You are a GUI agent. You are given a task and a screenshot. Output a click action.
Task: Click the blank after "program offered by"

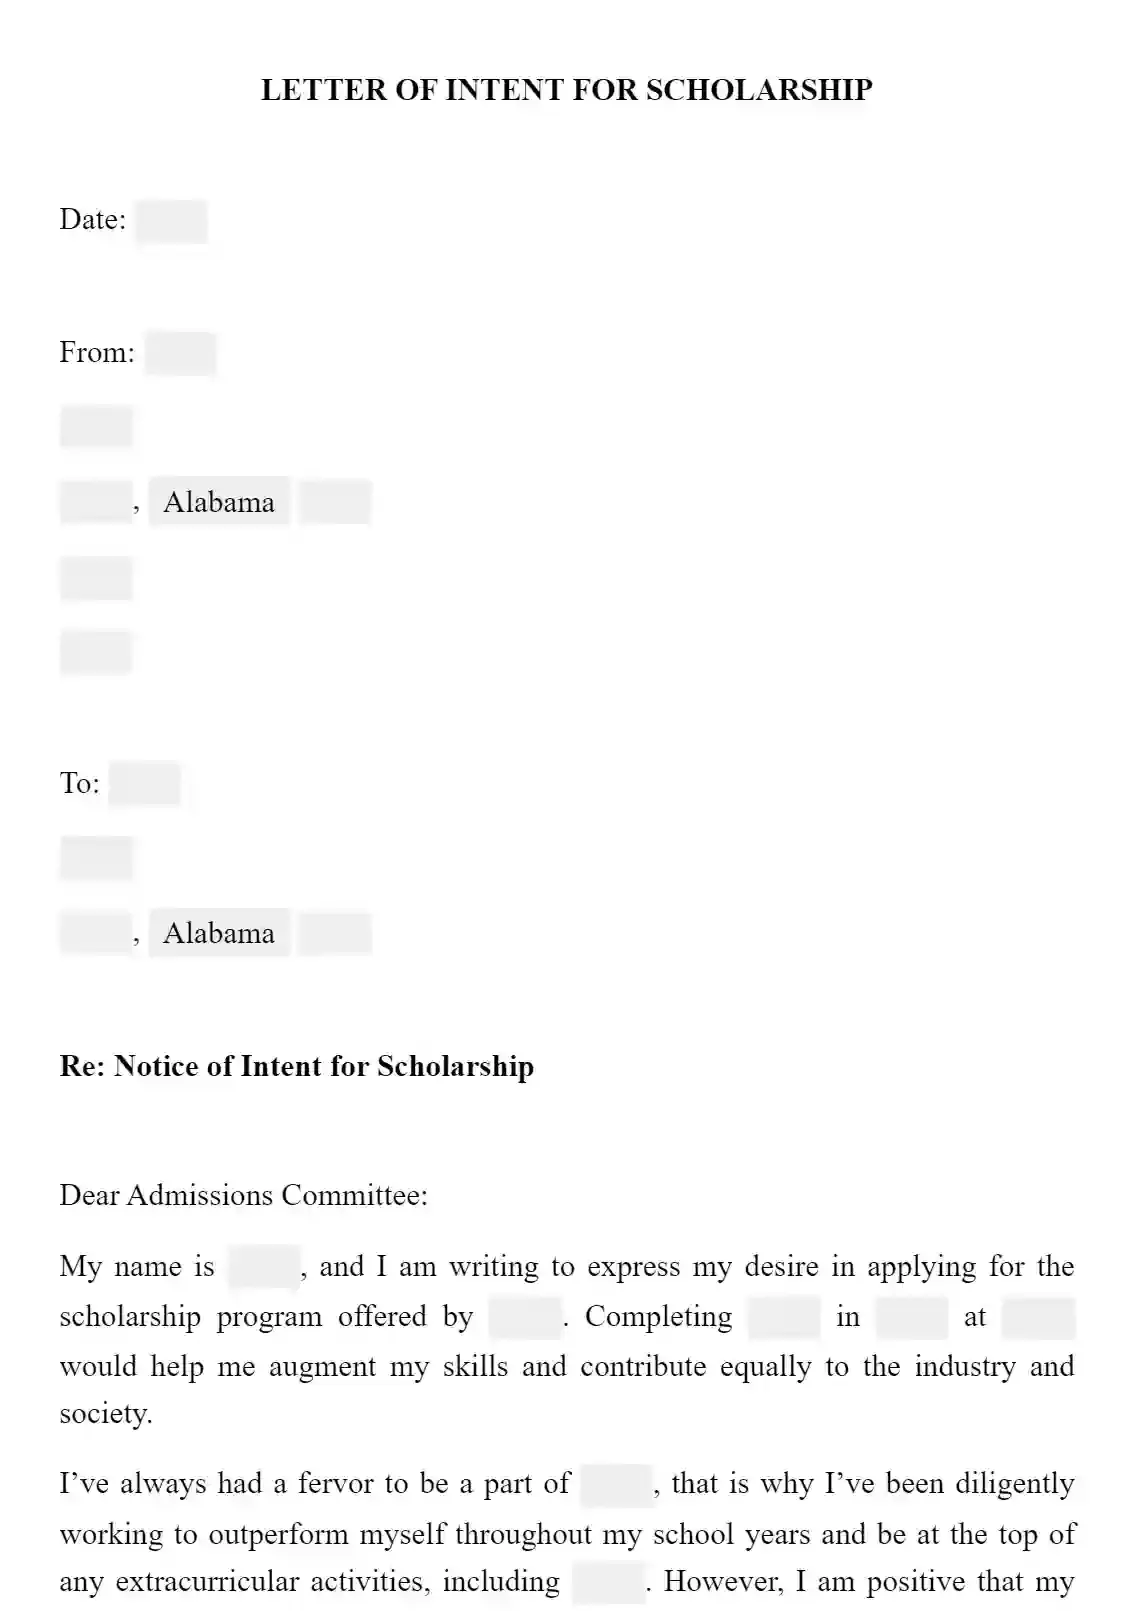tap(525, 1317)
